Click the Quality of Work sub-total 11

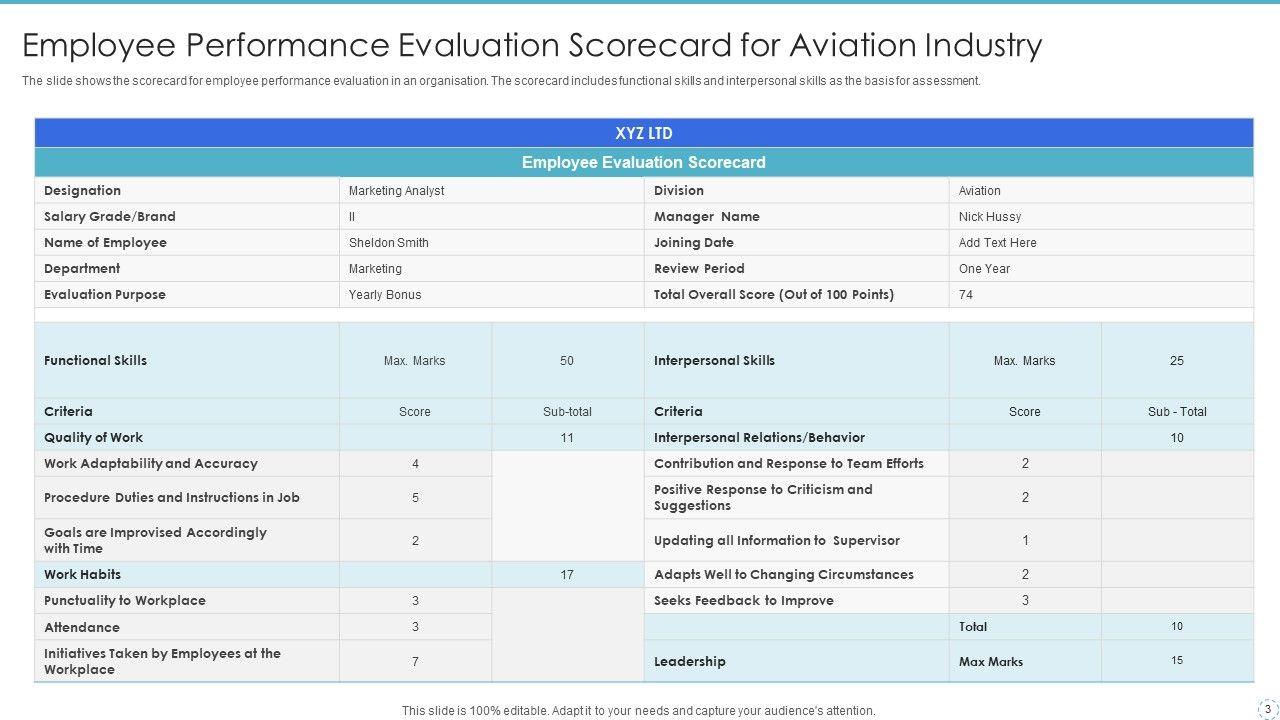pos(567,438)
